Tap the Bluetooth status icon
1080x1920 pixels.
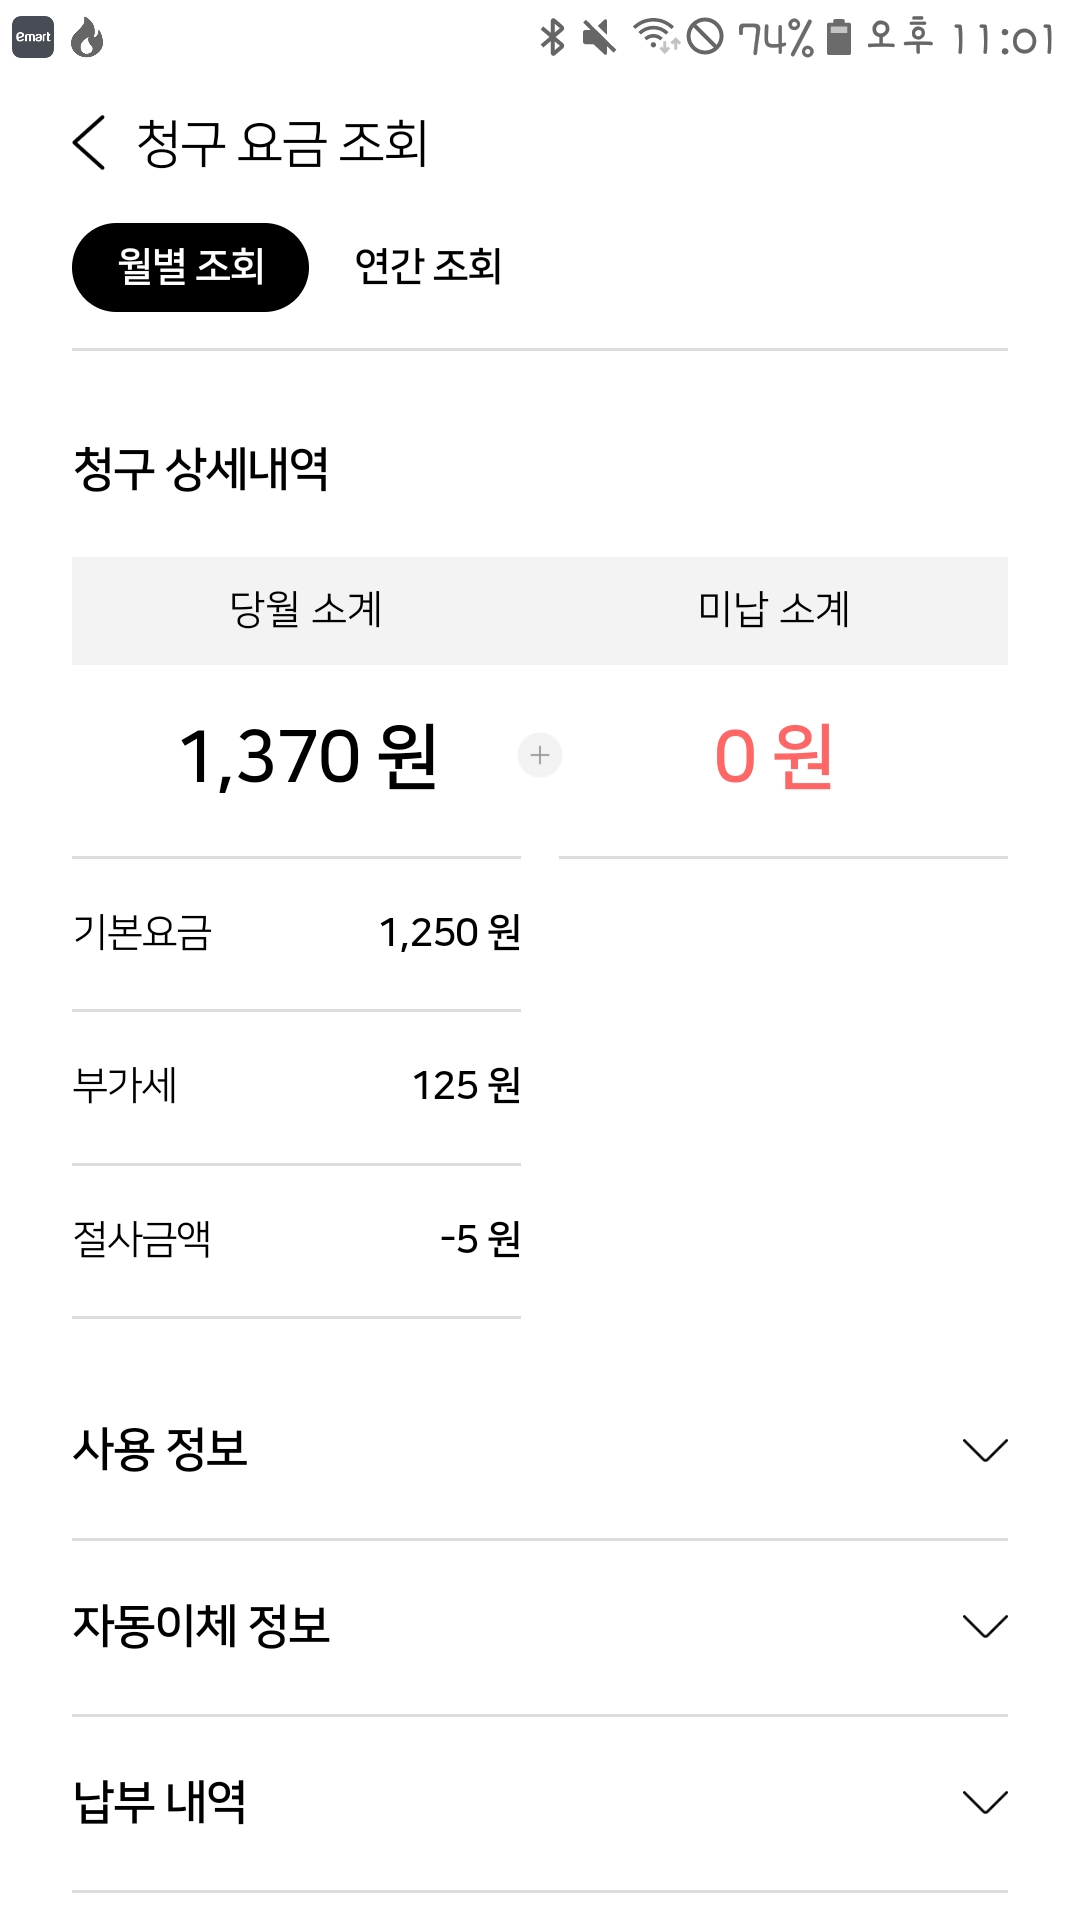point(552,38)
